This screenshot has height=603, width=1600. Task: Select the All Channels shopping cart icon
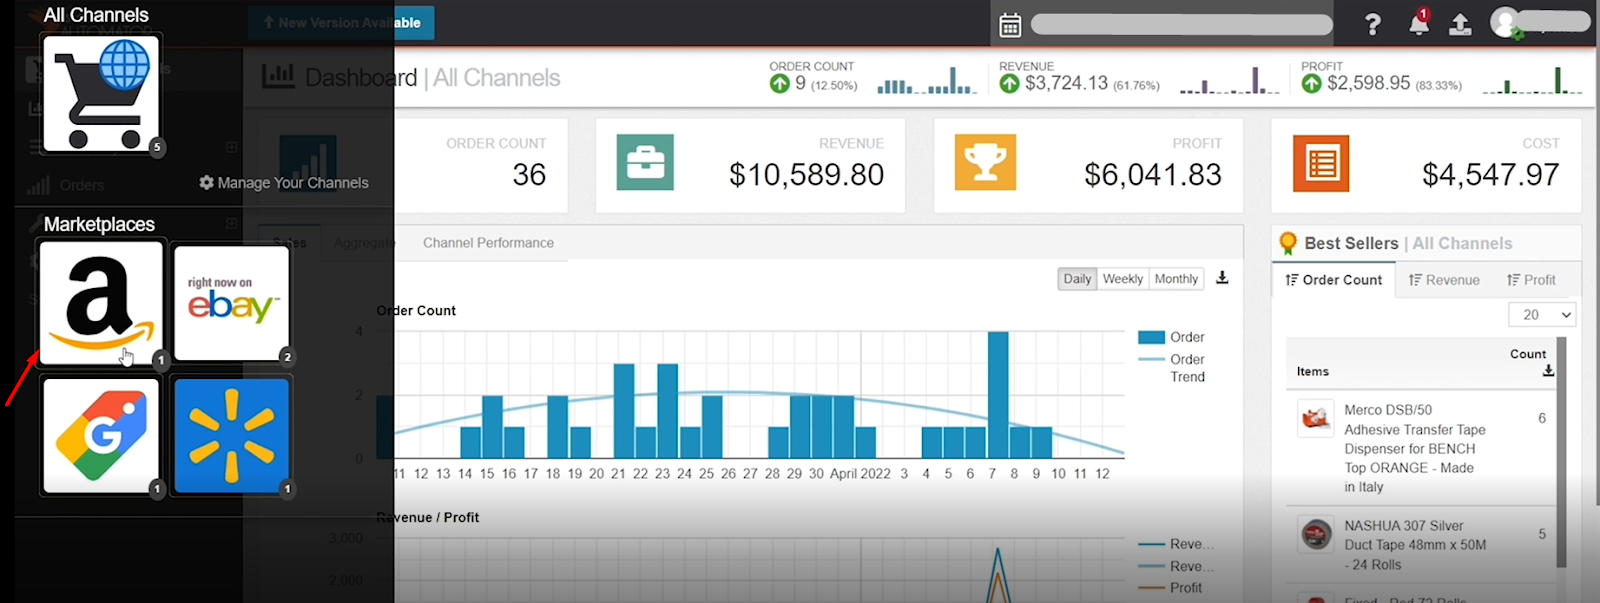pos(101,93)
